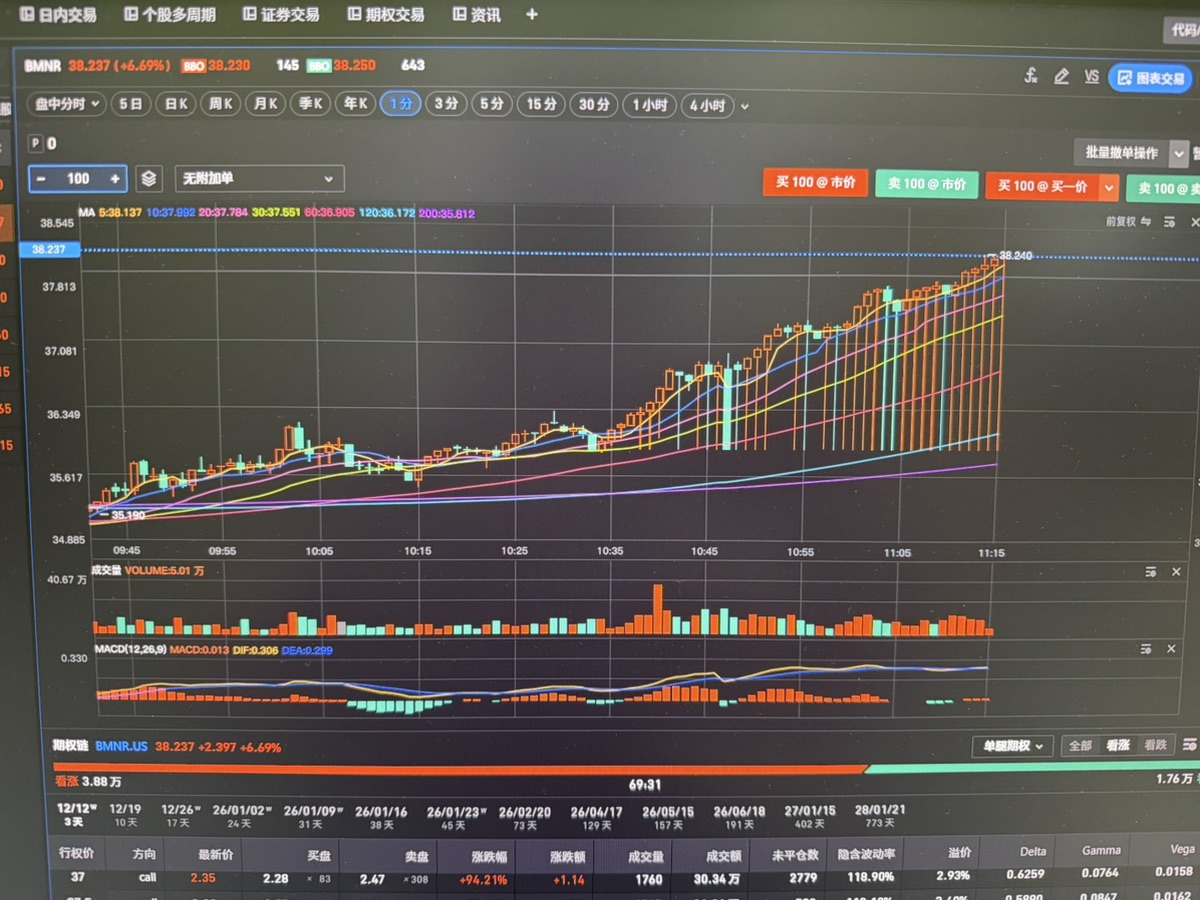1200x900 pixels.
Task: Click the P position badge icon
Action: pyautogui.click(x=36, y=144)
